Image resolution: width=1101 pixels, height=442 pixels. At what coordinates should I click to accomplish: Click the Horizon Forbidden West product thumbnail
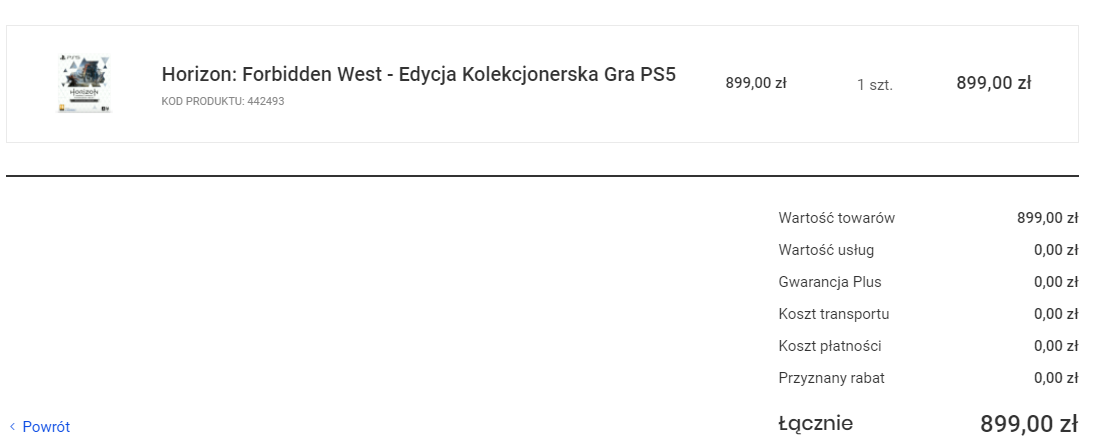tap(84, 84)
